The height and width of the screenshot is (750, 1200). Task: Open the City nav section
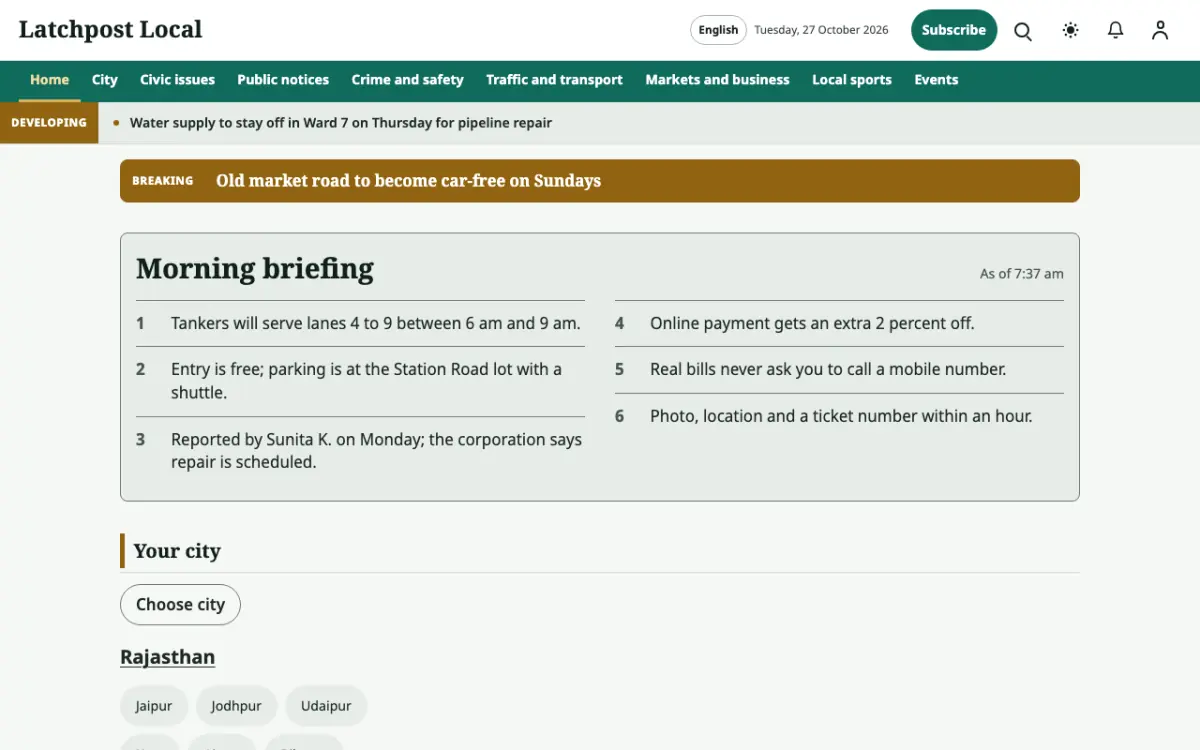coord(105,80)
